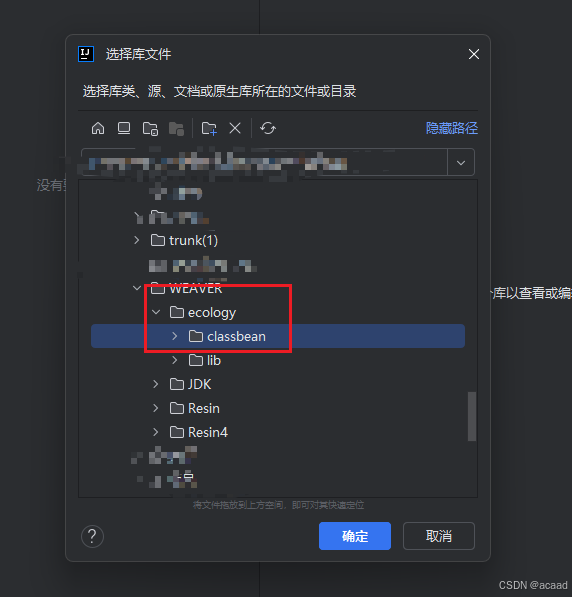Expand the JDK folder chevron
Viewport: 572px width, 597px height.
pos(155,384)
